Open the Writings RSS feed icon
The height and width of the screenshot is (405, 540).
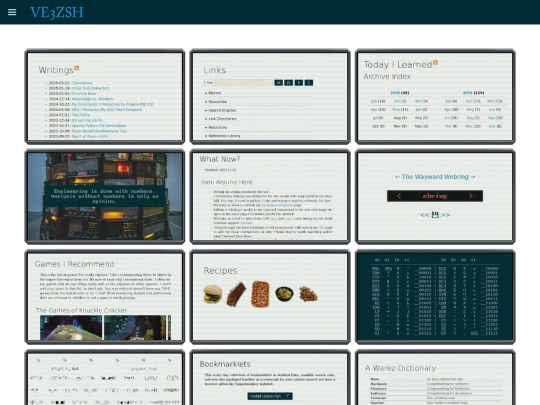click(x=77, y=68)
